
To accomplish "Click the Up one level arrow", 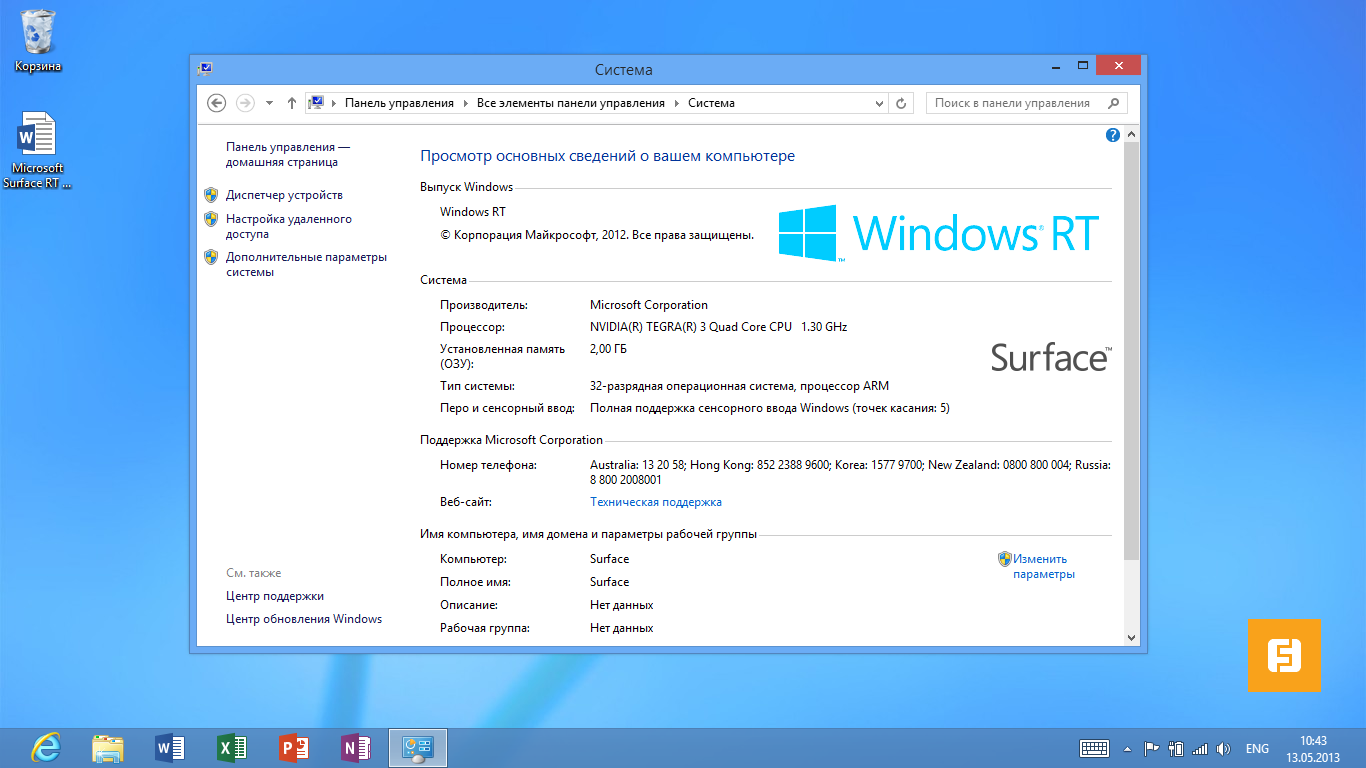I will (292, 103).
